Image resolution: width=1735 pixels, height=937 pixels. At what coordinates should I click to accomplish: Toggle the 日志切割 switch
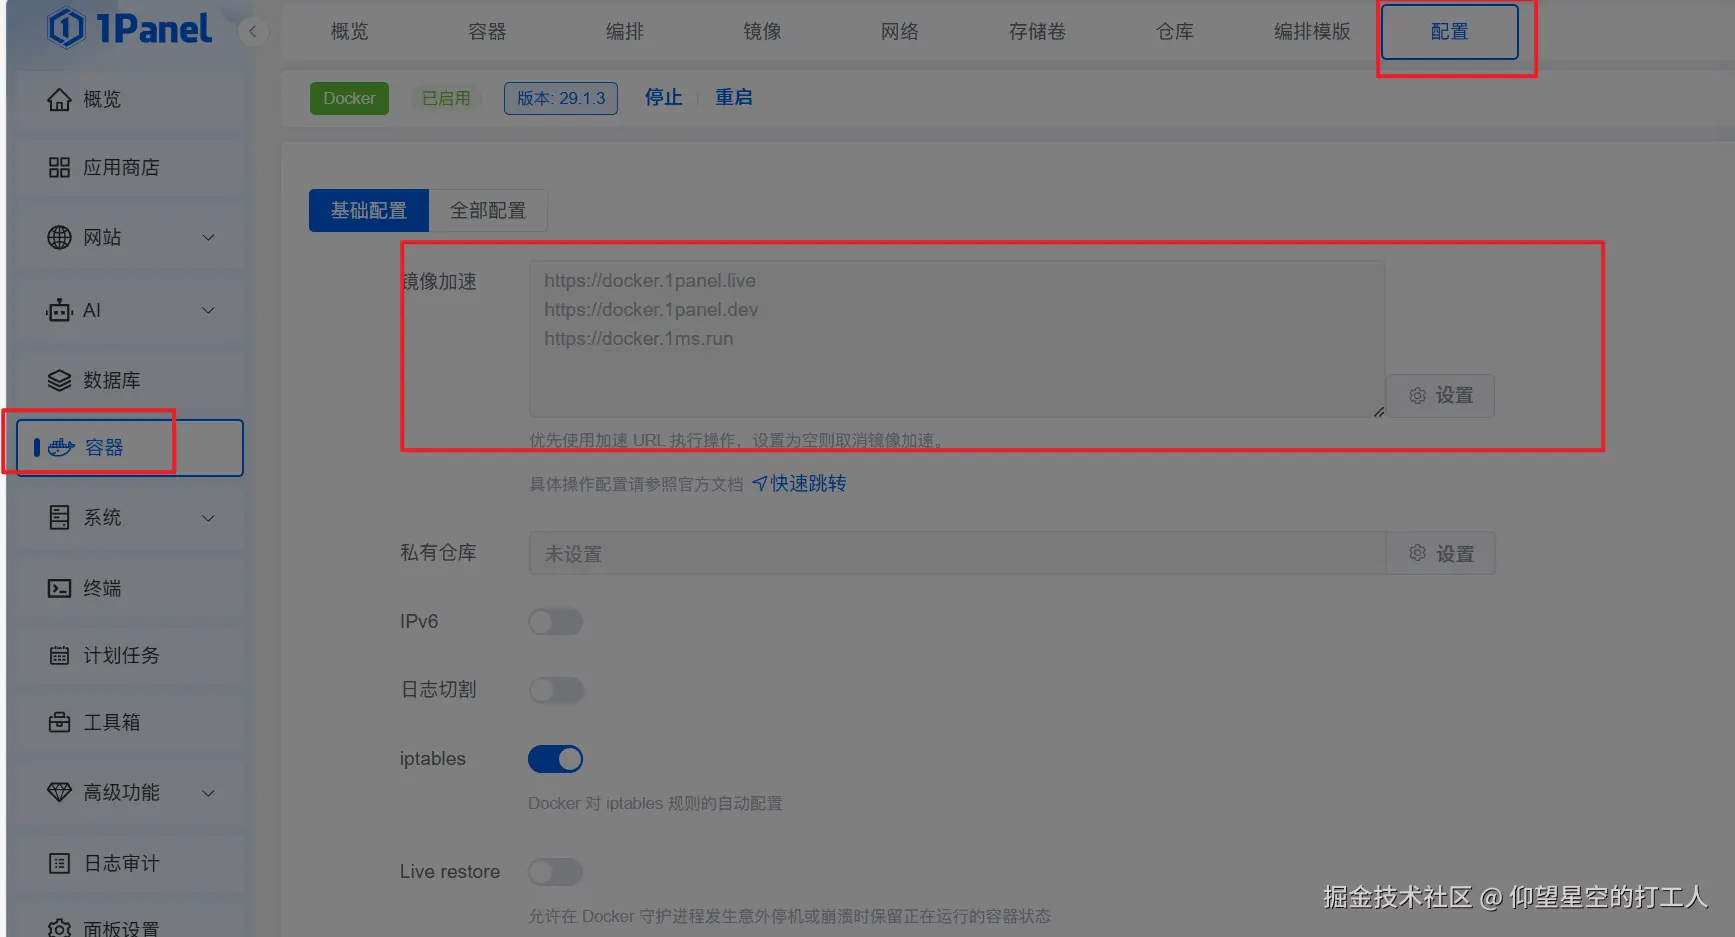556,690
